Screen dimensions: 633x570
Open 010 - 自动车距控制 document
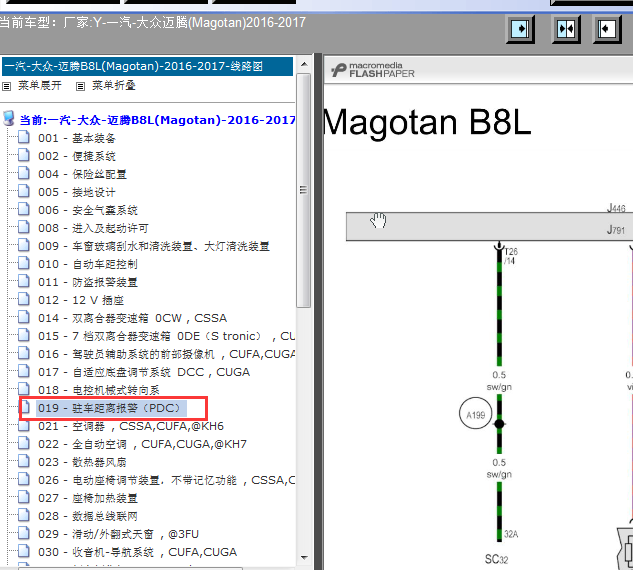(x=88, y=264)
